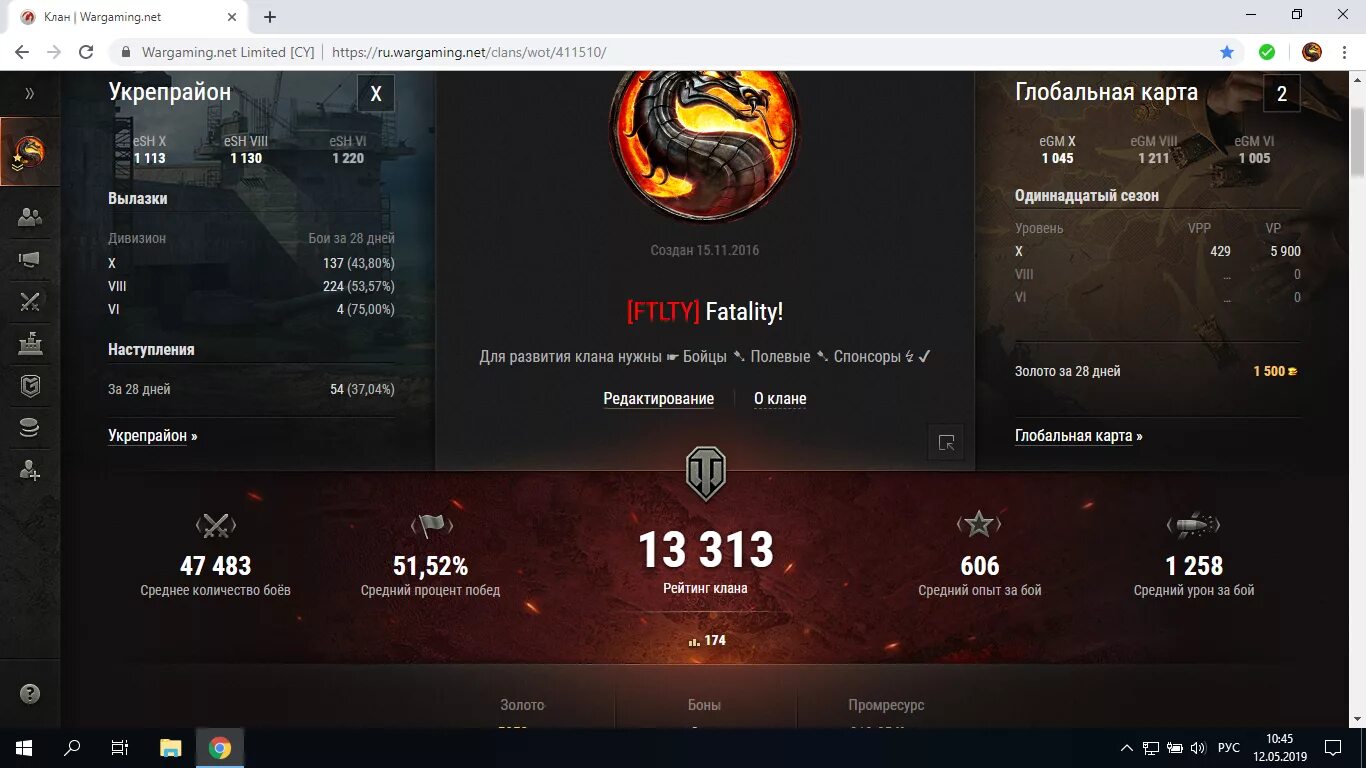Open the Windows Start menu
The height and width of the screenshot is (768, 1366).
tap(24, 748)
